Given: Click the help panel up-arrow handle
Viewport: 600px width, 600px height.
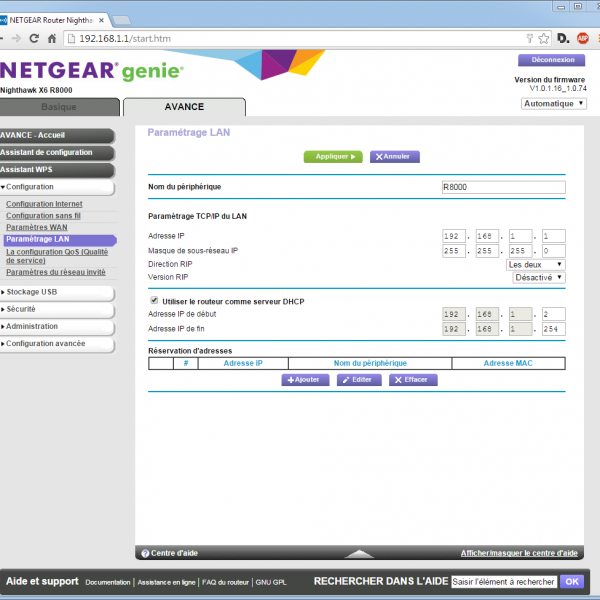Looking at the screenshot, I should point(359,553).
